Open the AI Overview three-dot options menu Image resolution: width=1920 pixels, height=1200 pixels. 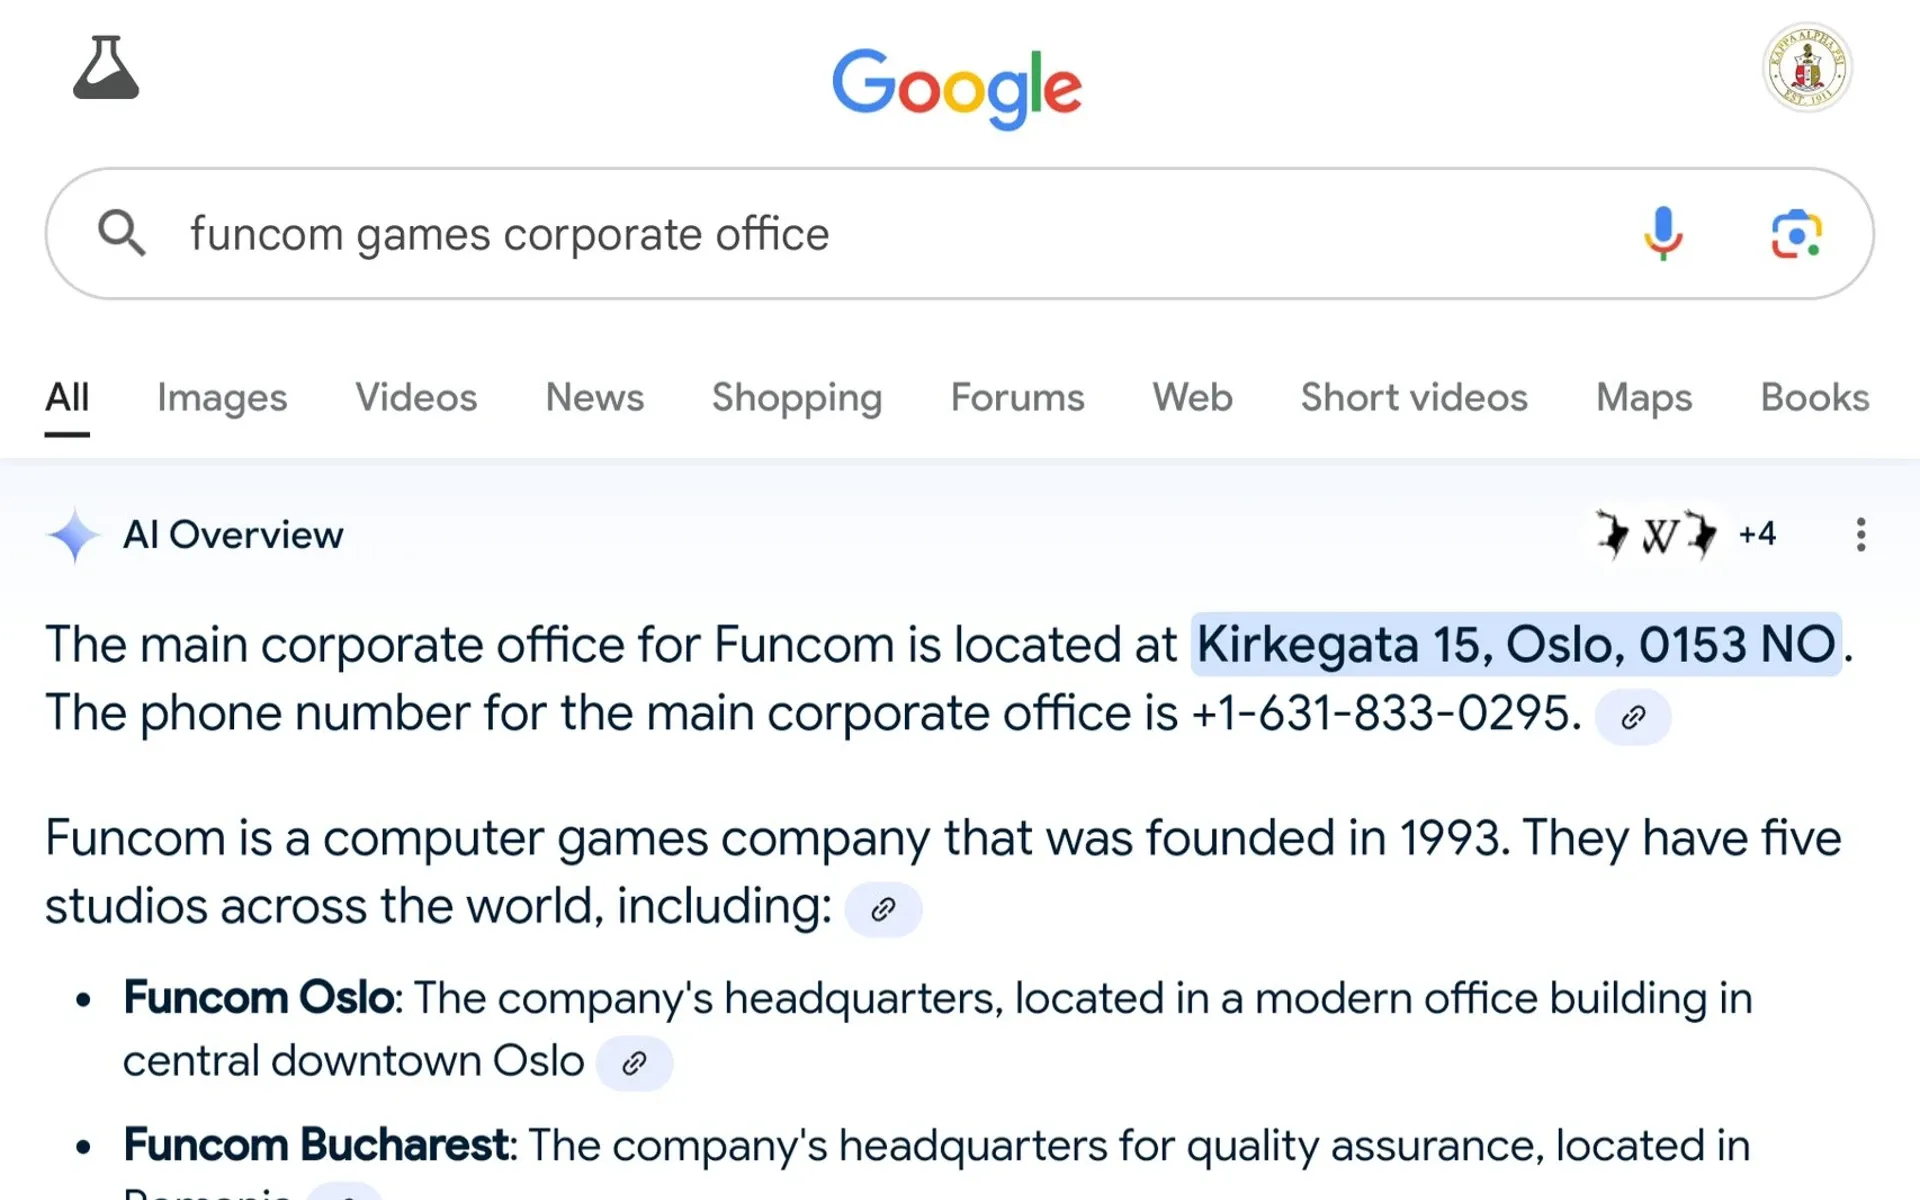1860,535
